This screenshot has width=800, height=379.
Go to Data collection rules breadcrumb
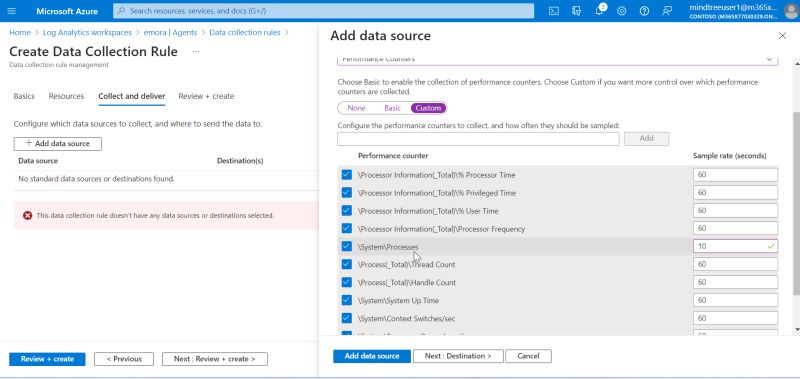click(245, 32)
